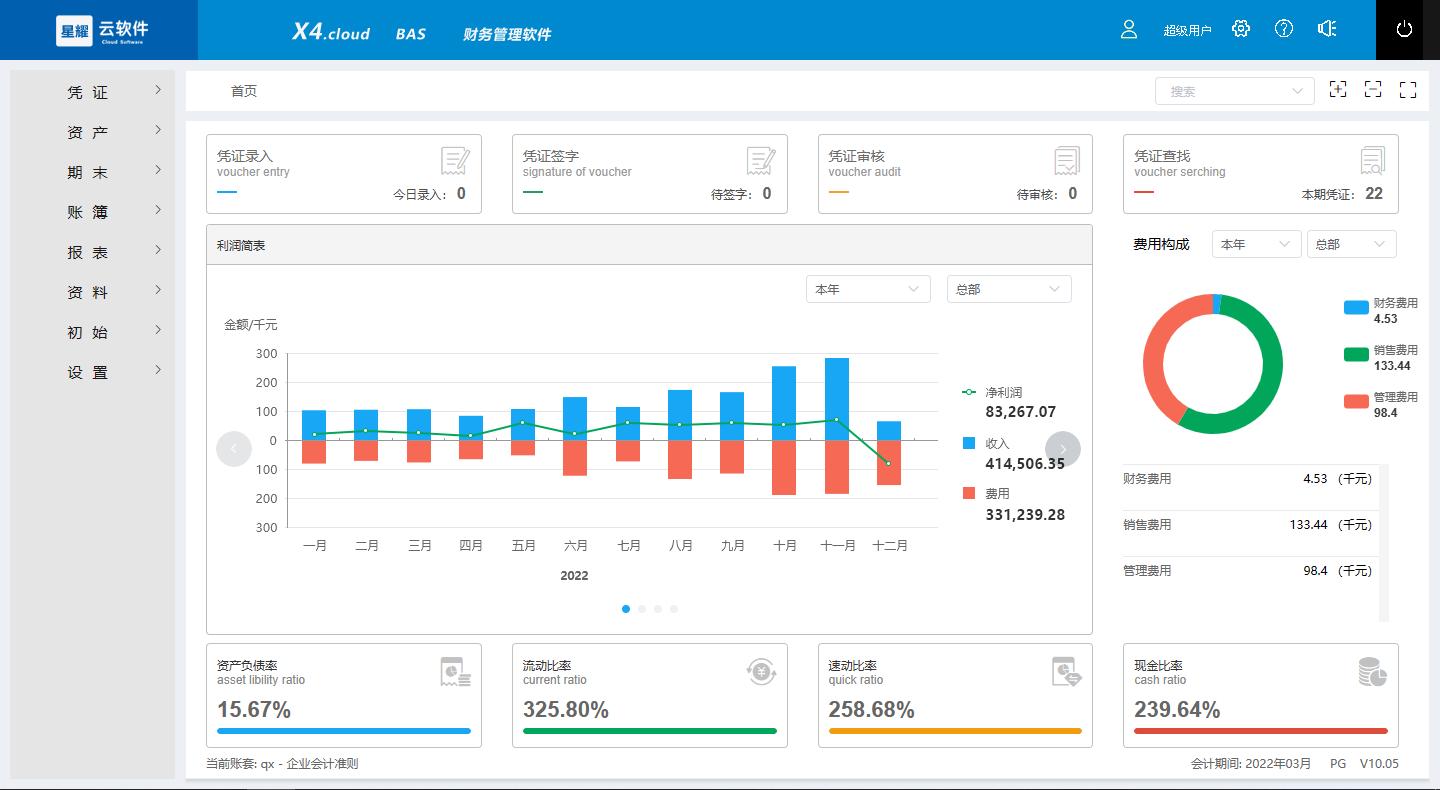The height and width of the screenshot is (790, 1440).
Task: Click the user profile icon
Action: tap(1128, 29)
